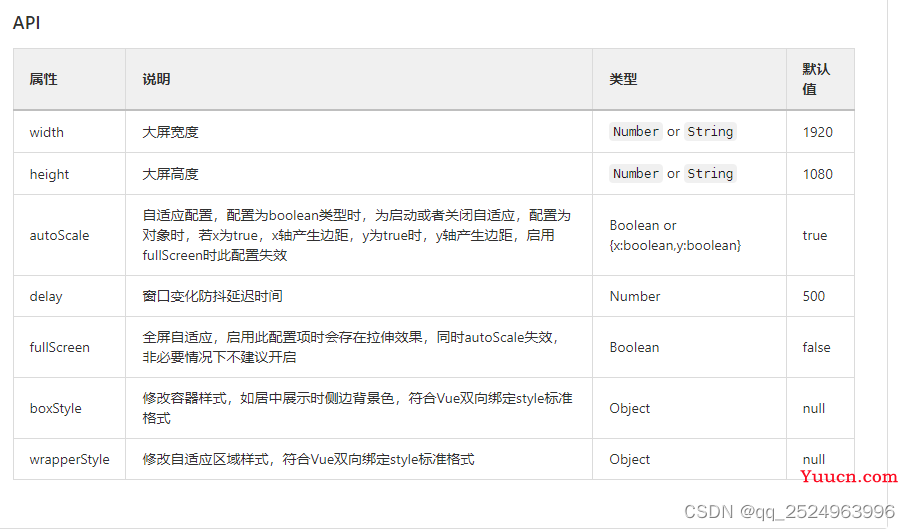Screen dimensions: 910x531
Task: Select the width property name cell
Action: click(47, 132)
